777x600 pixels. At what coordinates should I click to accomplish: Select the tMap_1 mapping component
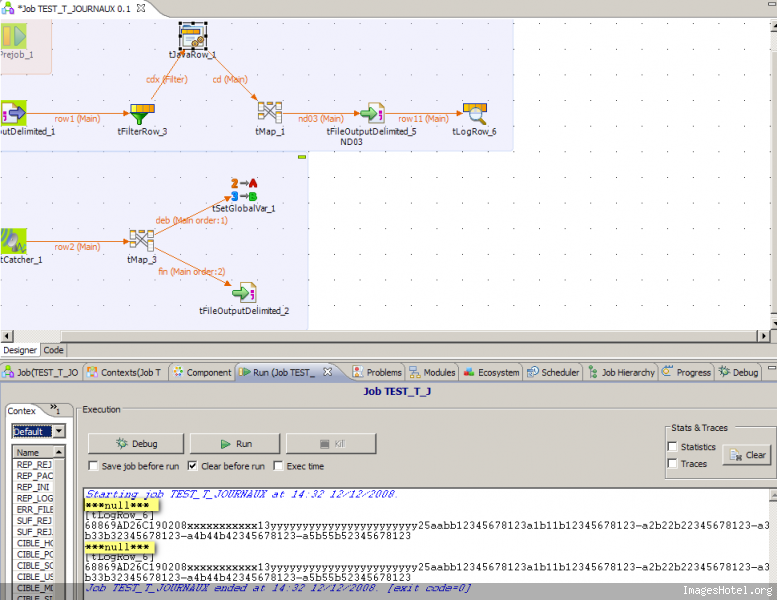pos(269,112)
